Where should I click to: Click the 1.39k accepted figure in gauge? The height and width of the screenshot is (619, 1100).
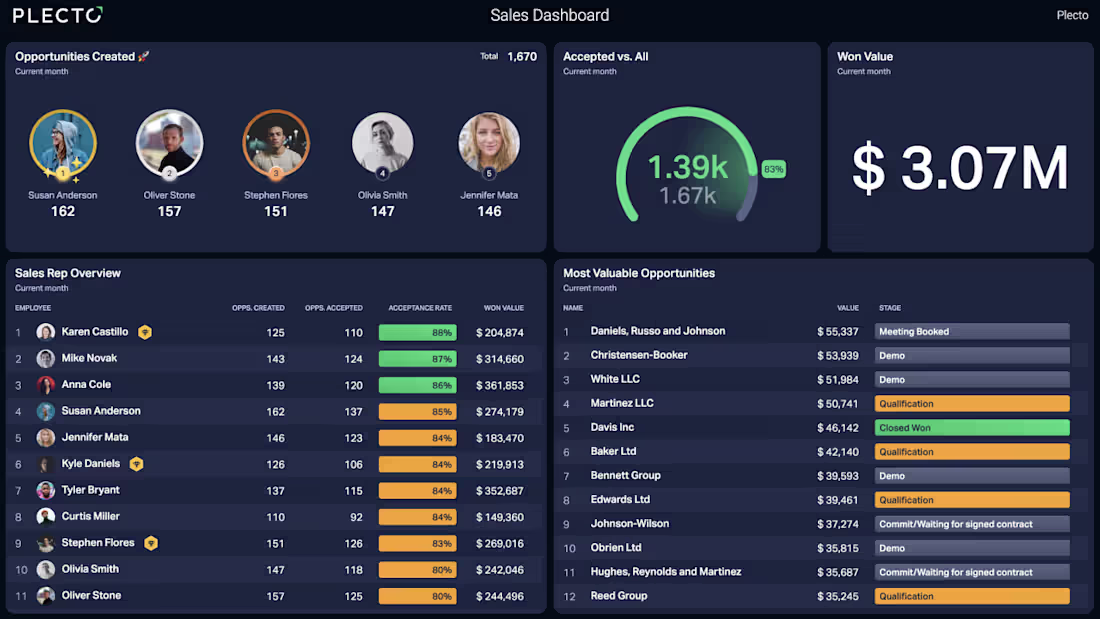tap(688, 167)
